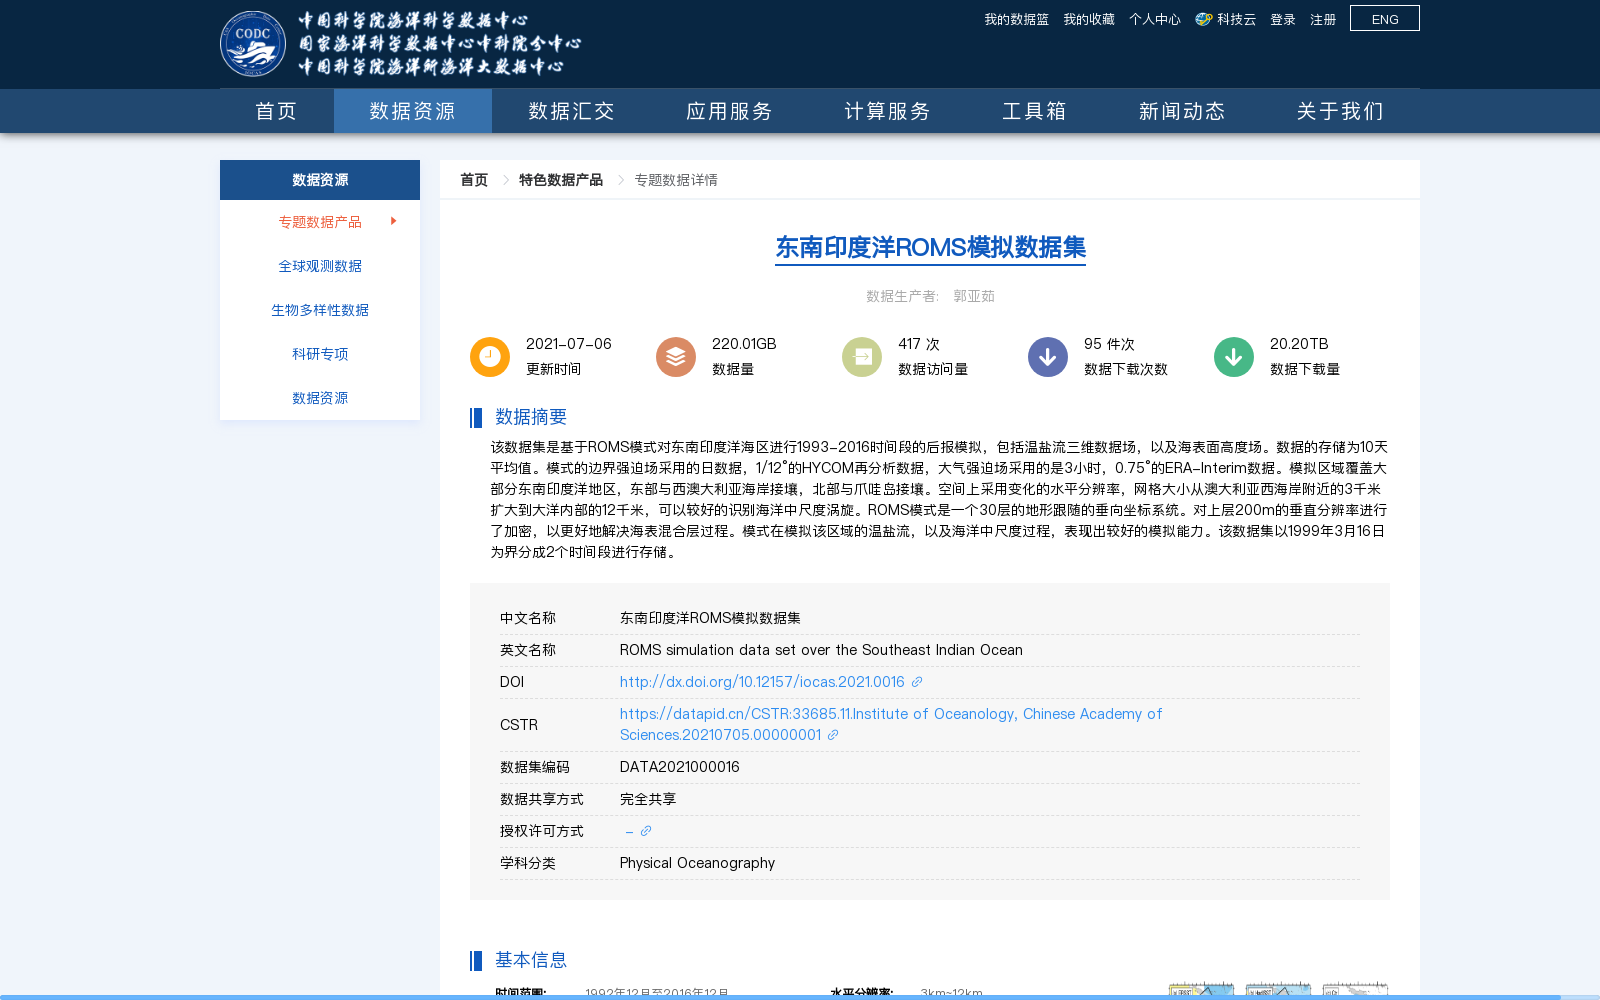Click the data volume stack icon
Image resolution: width=1600 pixels, height=1000 pixels.
[676, 357]
